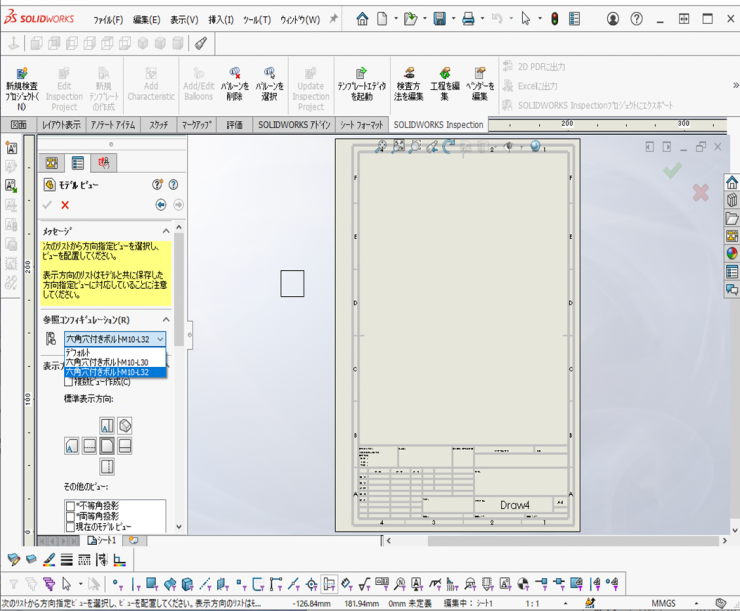Select 六角穴付きボルトM10-L30 from the list
This screenshot has width=740, height=611.
(107, 362)
